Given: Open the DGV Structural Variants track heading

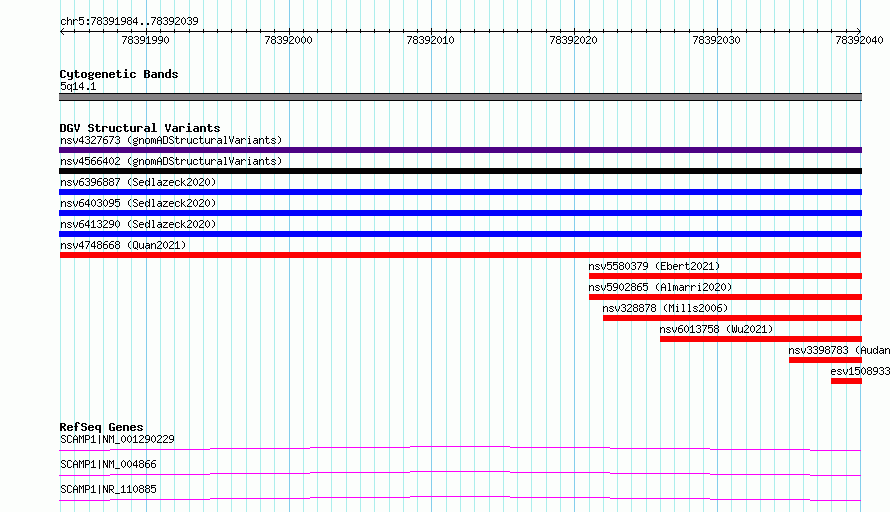Looking at the screenshot, I should pyautogui.click(x=140, y=128).
